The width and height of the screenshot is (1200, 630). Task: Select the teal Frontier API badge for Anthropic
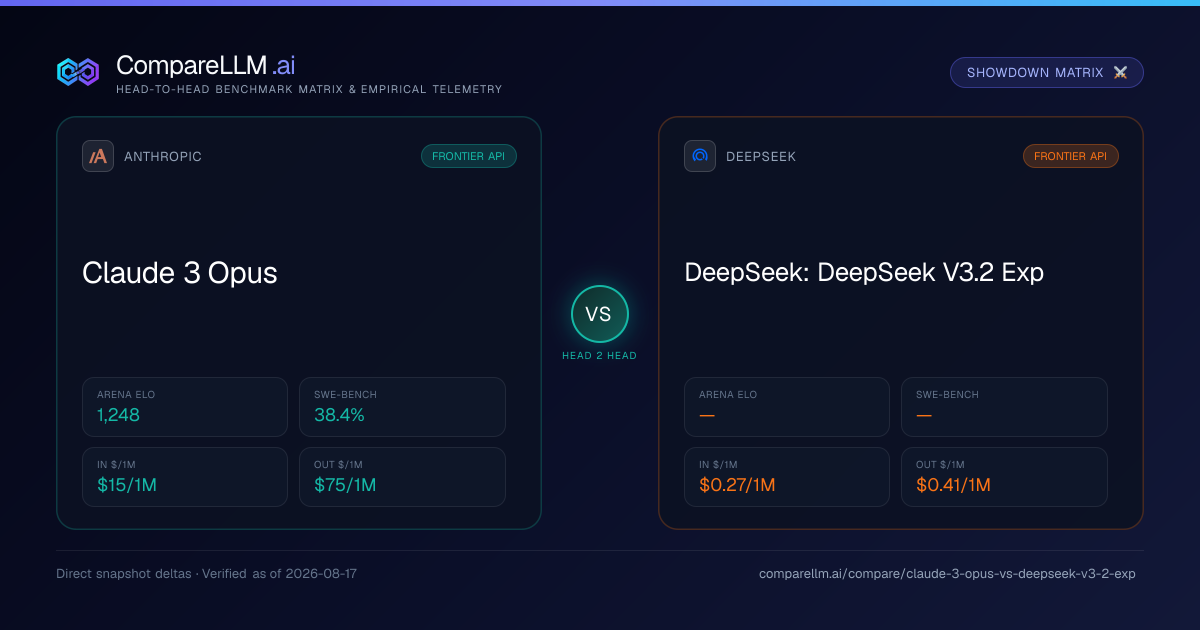469,156
